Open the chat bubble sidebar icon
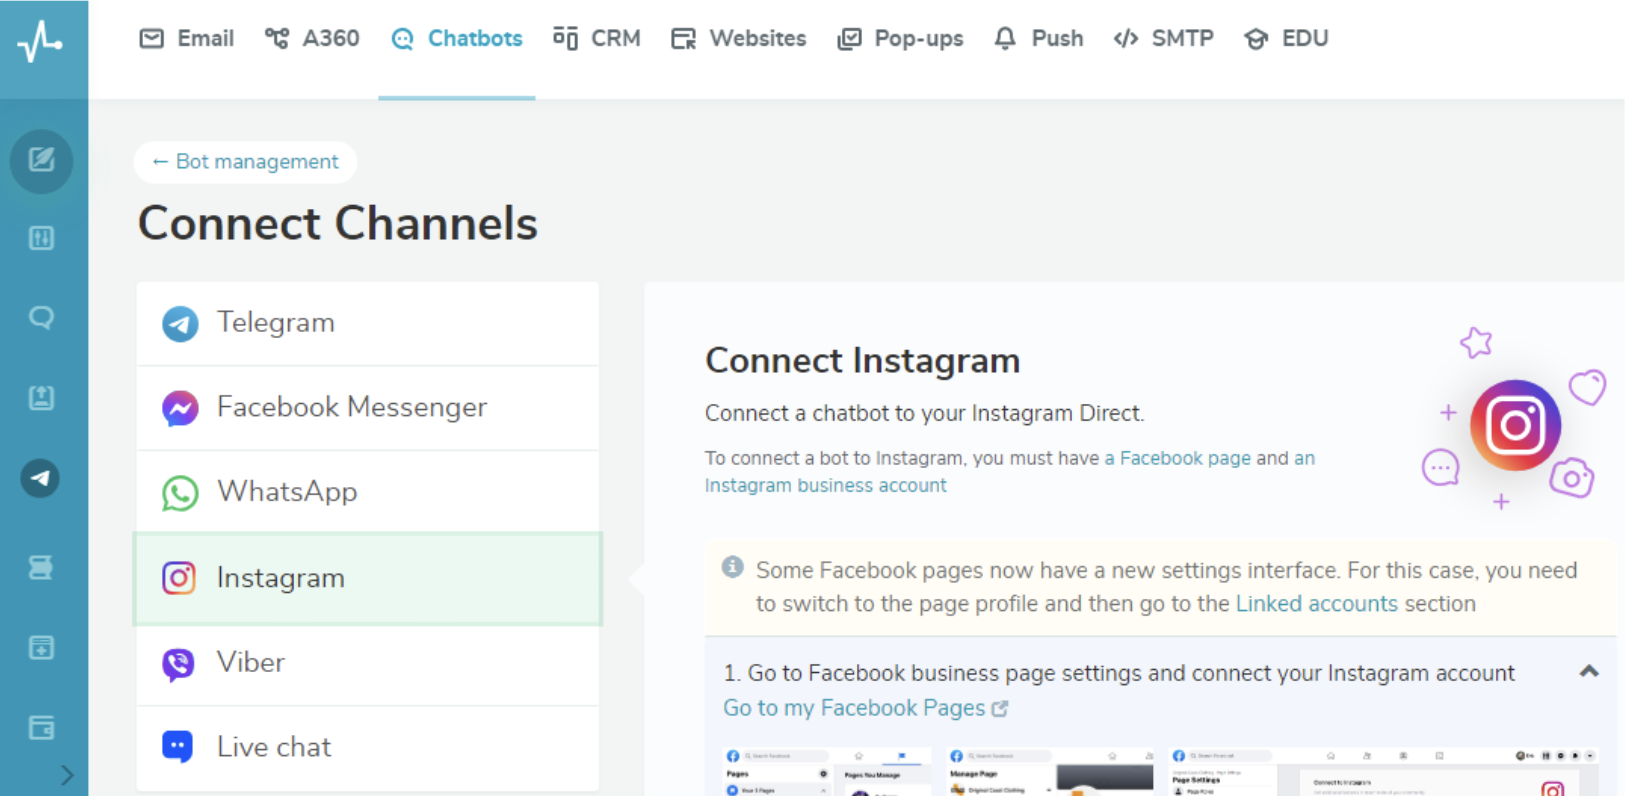Viewport: 1626px width, 796px height. tap(41, 317)
